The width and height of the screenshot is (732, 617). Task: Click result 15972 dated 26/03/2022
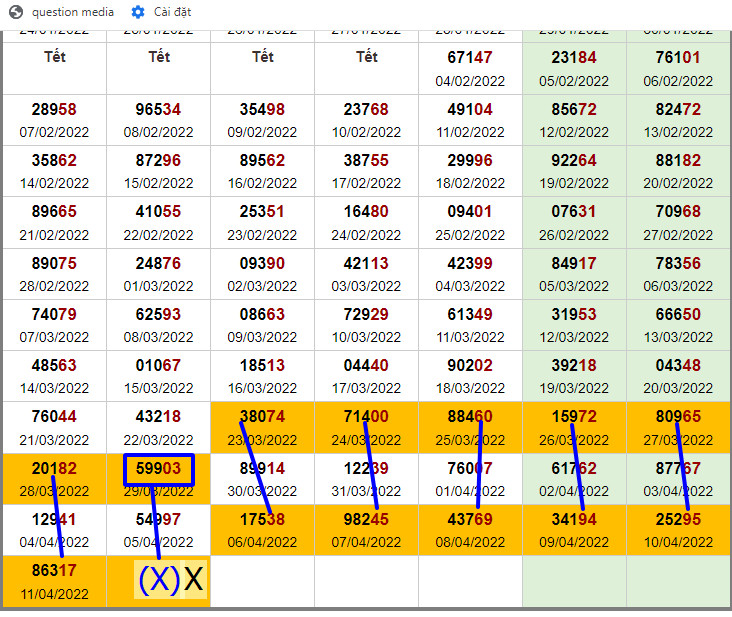pos(574,427)
